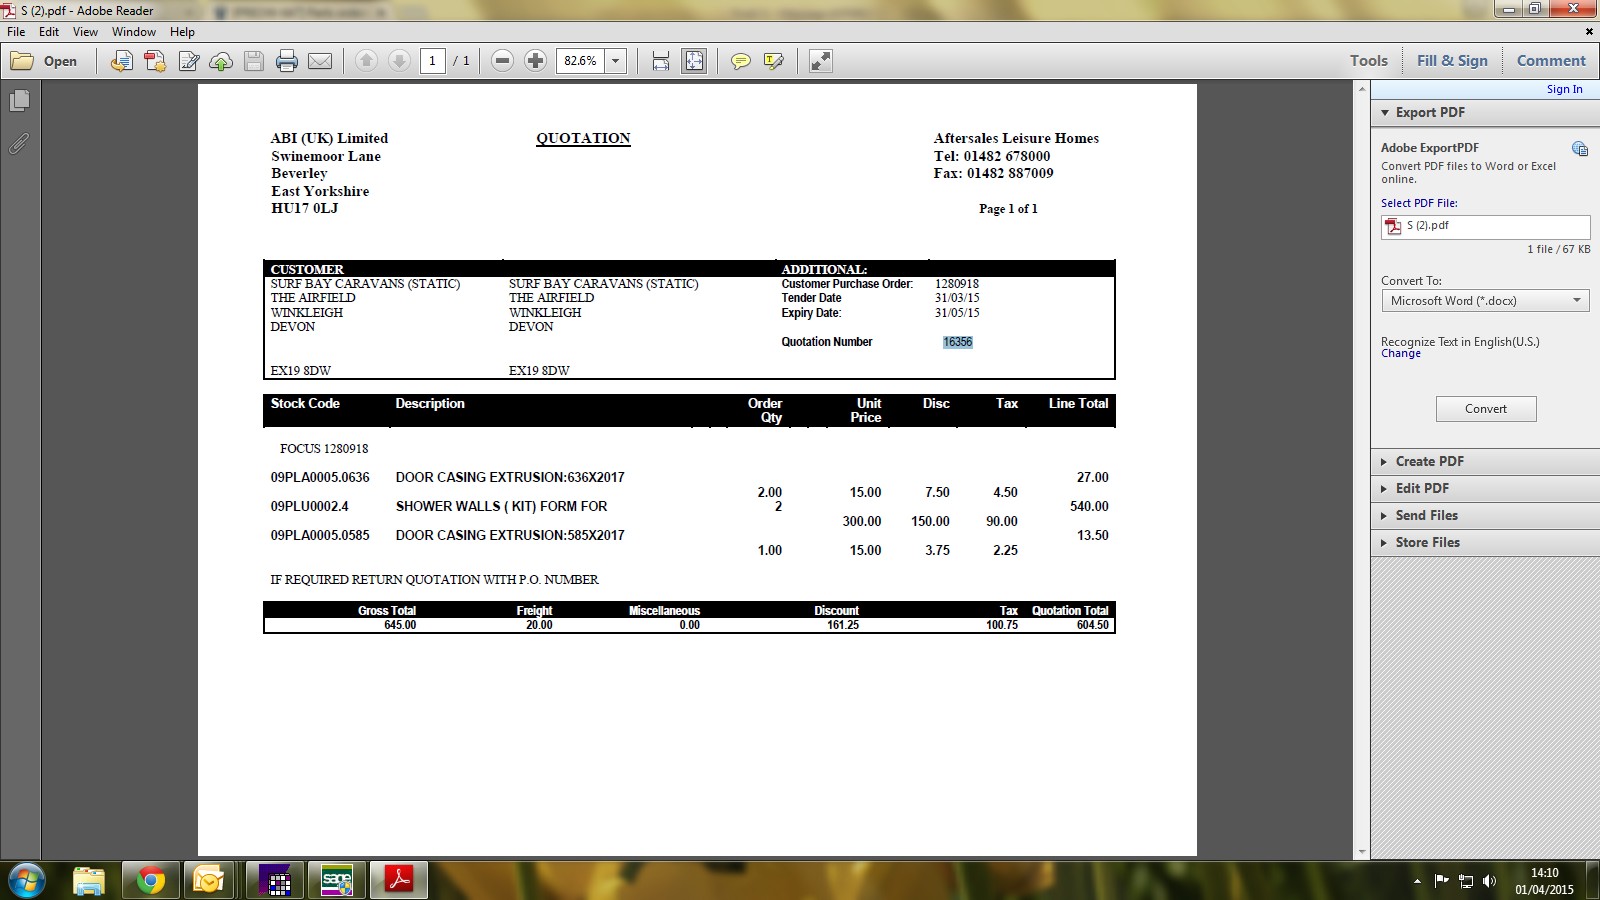Click the convert PDF to Word/Excel online icon
This screenshot has height=900, width=1600.
click(x=122, y=61)
